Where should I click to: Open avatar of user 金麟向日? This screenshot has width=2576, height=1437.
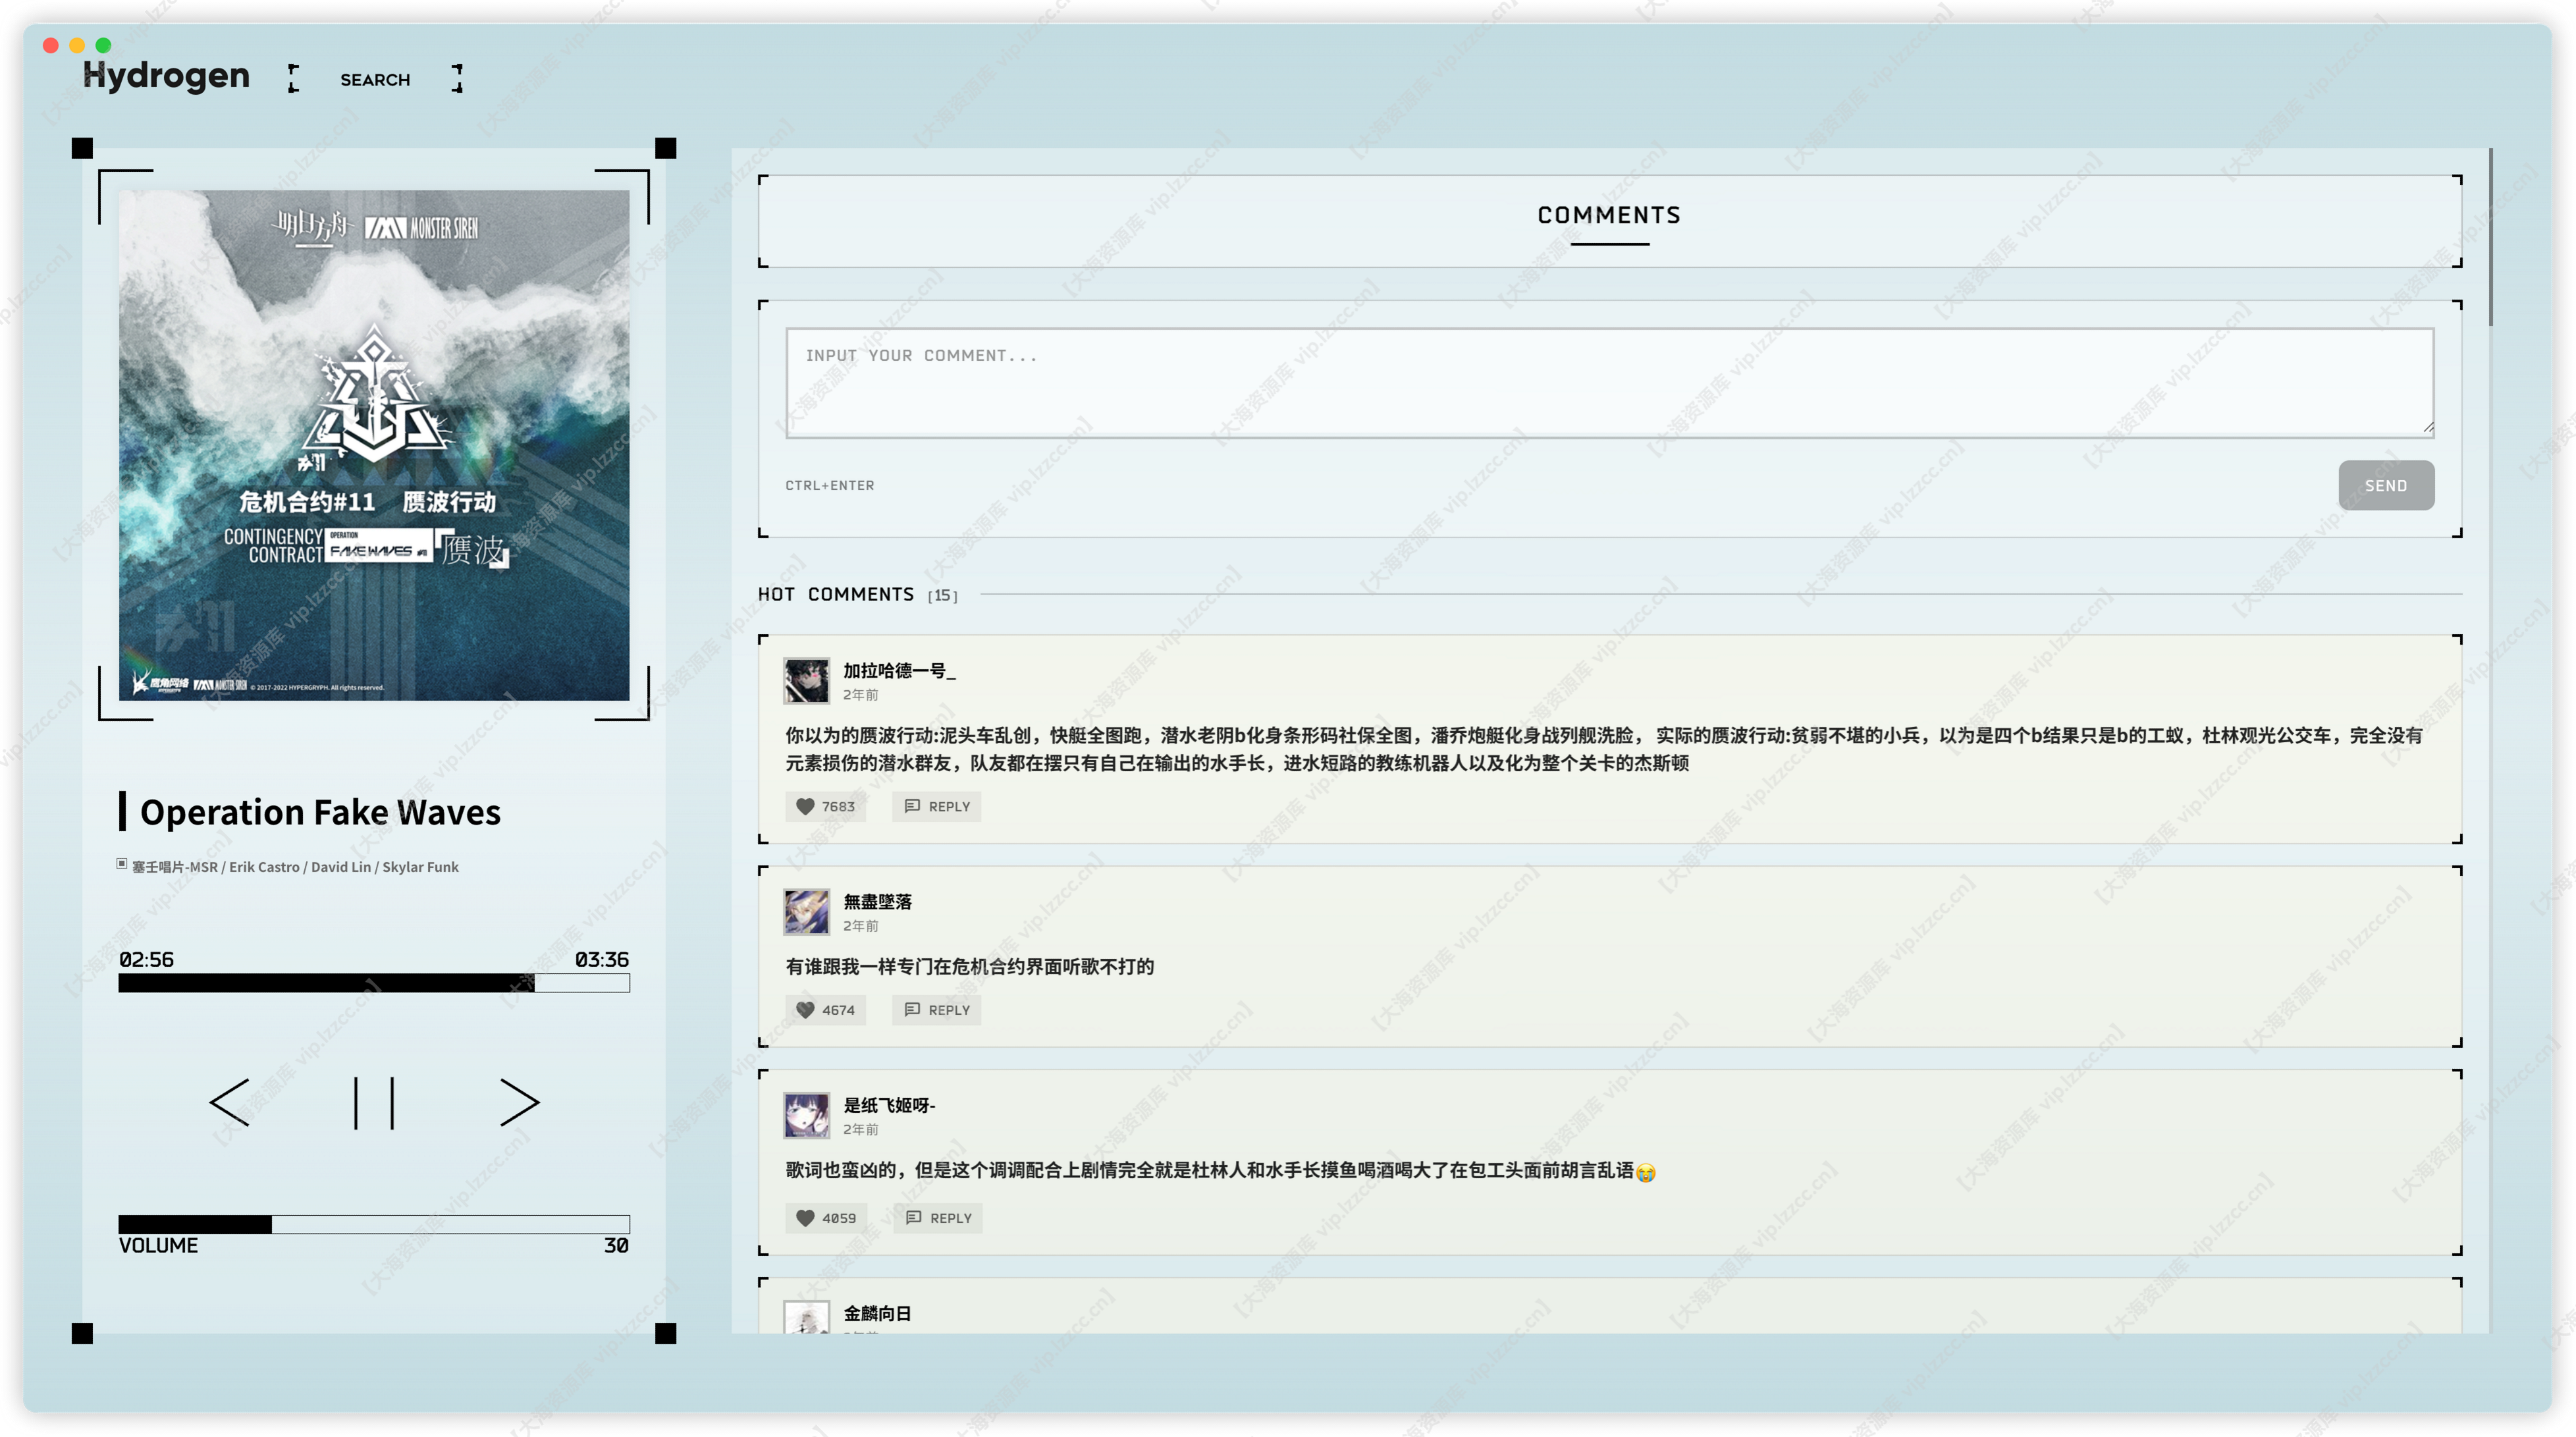[807, 1317]
